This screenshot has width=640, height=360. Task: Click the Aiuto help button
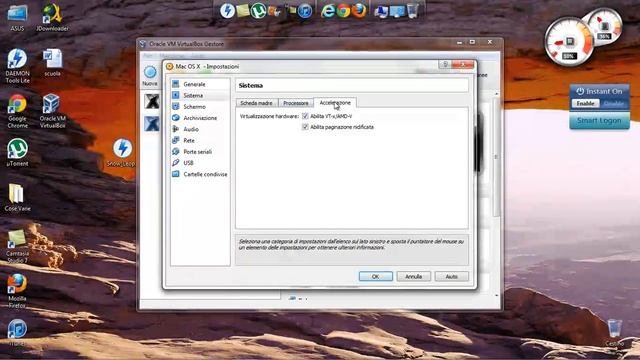[451, 276]
